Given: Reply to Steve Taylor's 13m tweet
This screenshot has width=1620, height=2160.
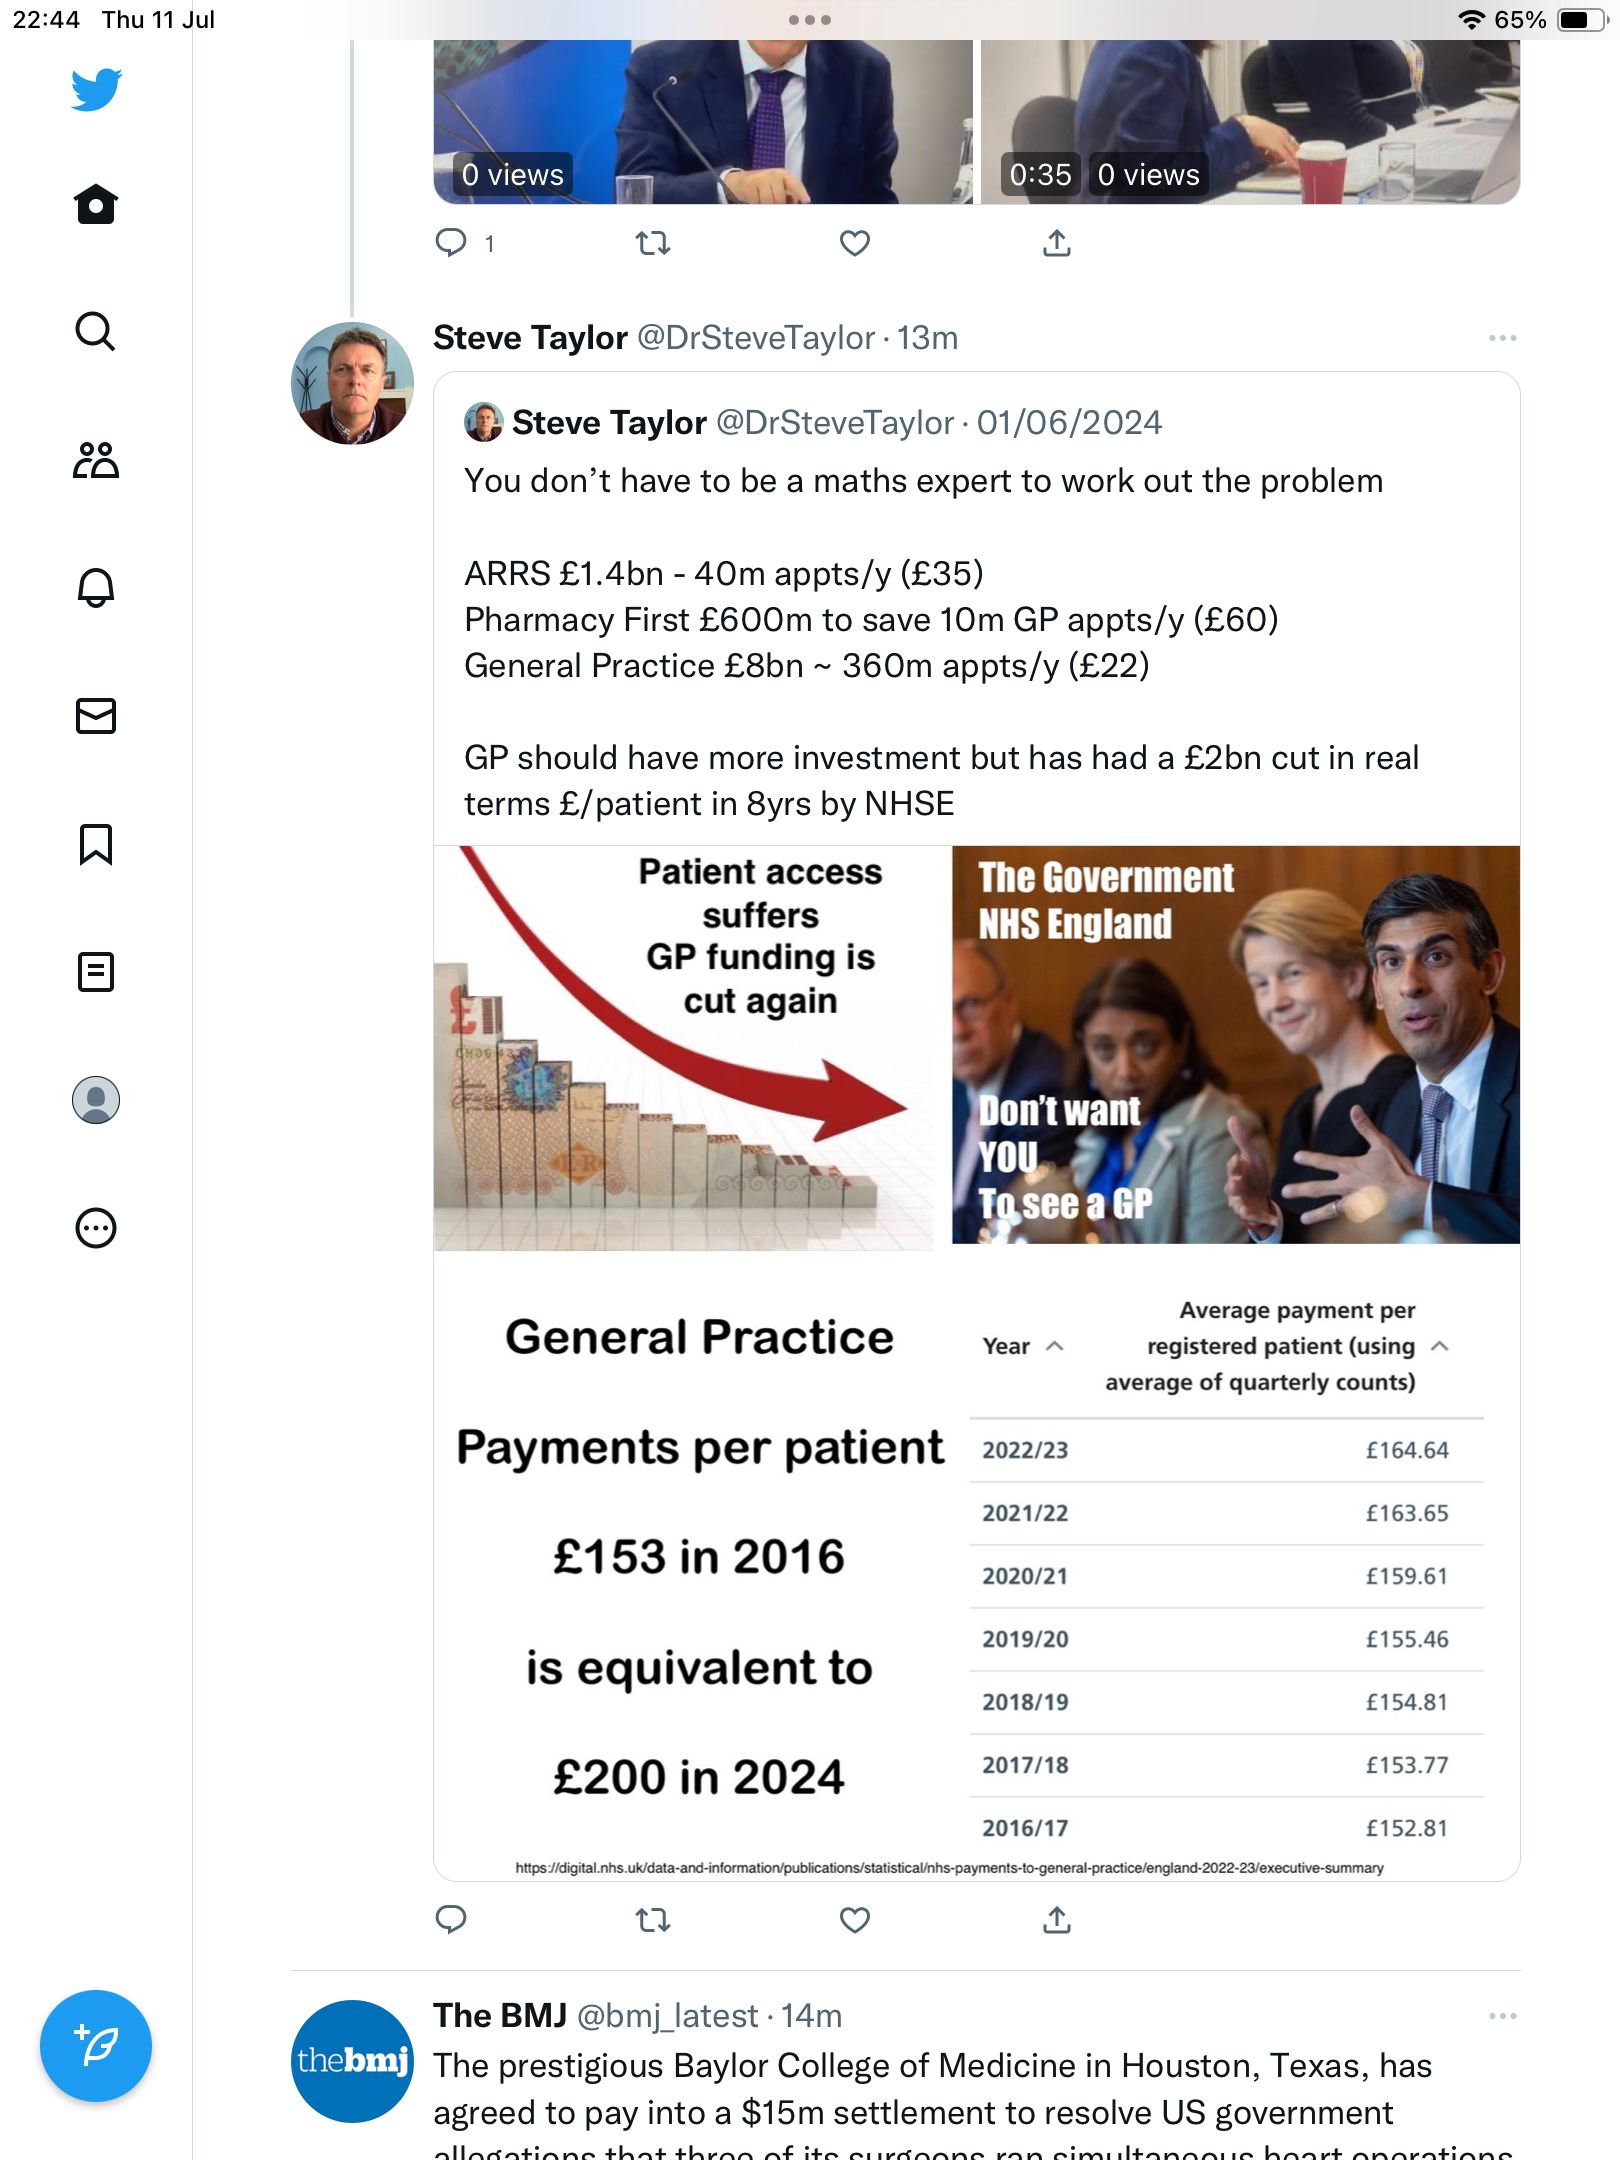Looking at the screenshot, I should click(451, 1920).
